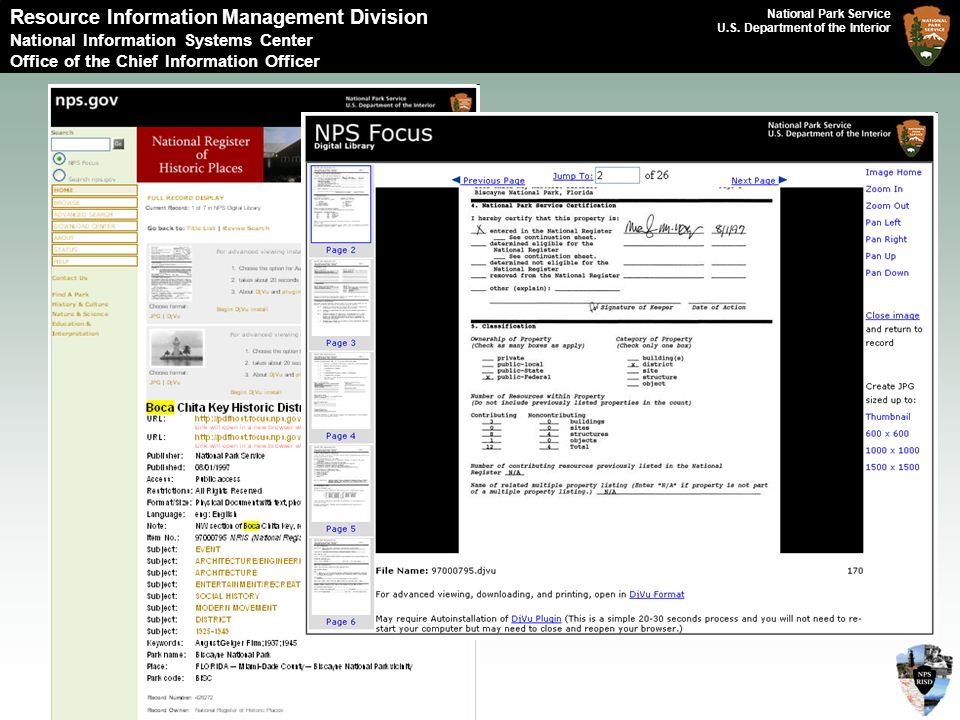960x720 pixels.
Task: Click the Boca Chita Key Historic District title
Action: click(223, 408)
